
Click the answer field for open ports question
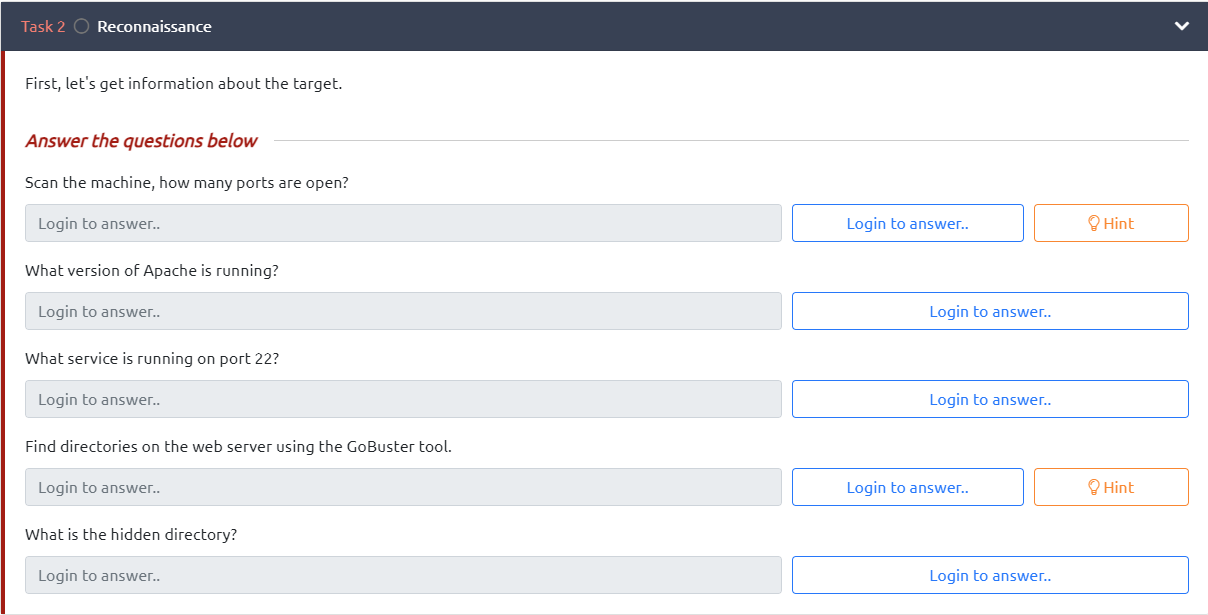coord(403,223)
